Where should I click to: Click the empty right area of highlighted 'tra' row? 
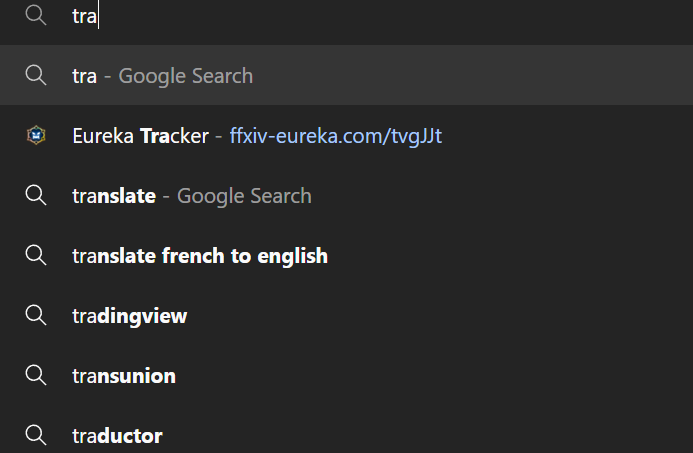[x=473, y=75]
